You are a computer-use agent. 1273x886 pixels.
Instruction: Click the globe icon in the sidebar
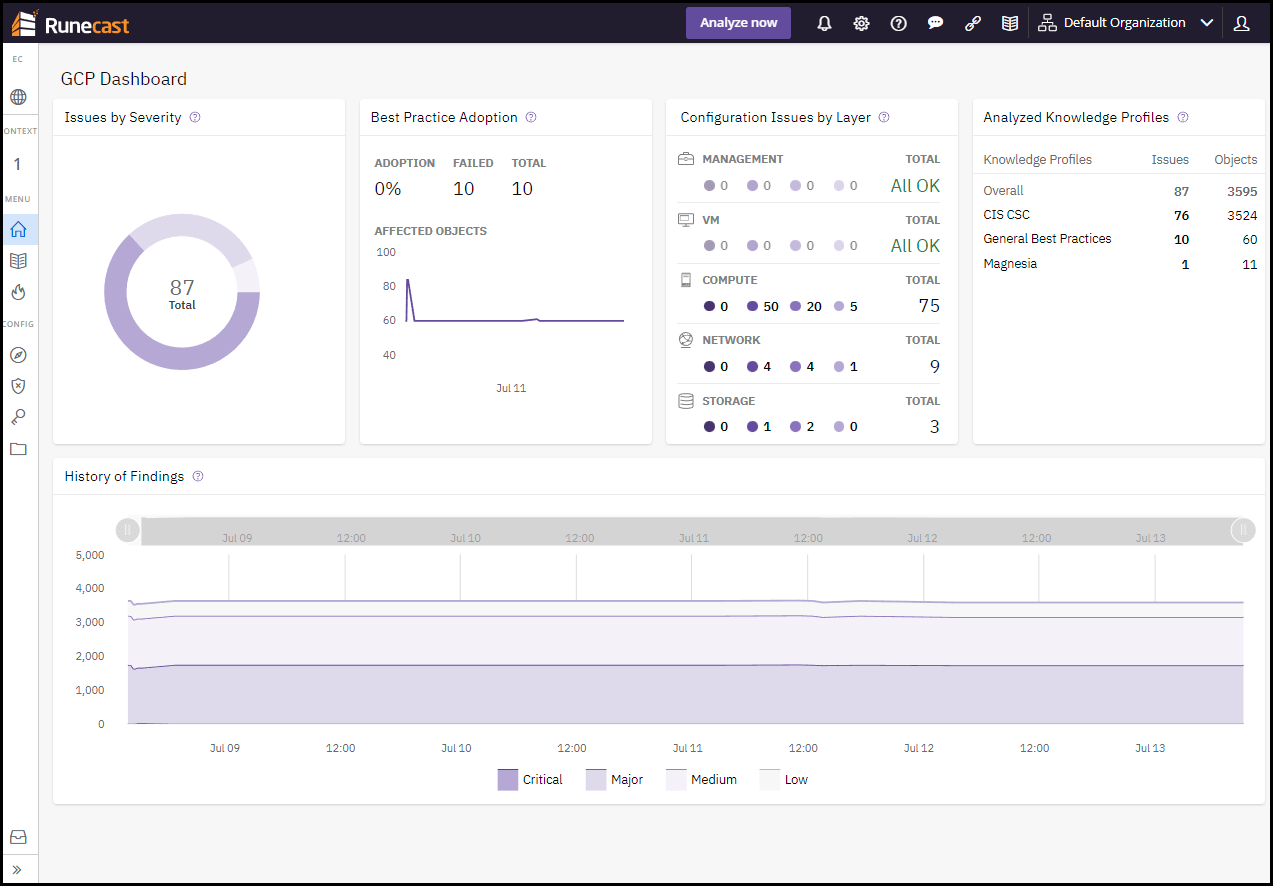tap(18, 97)
